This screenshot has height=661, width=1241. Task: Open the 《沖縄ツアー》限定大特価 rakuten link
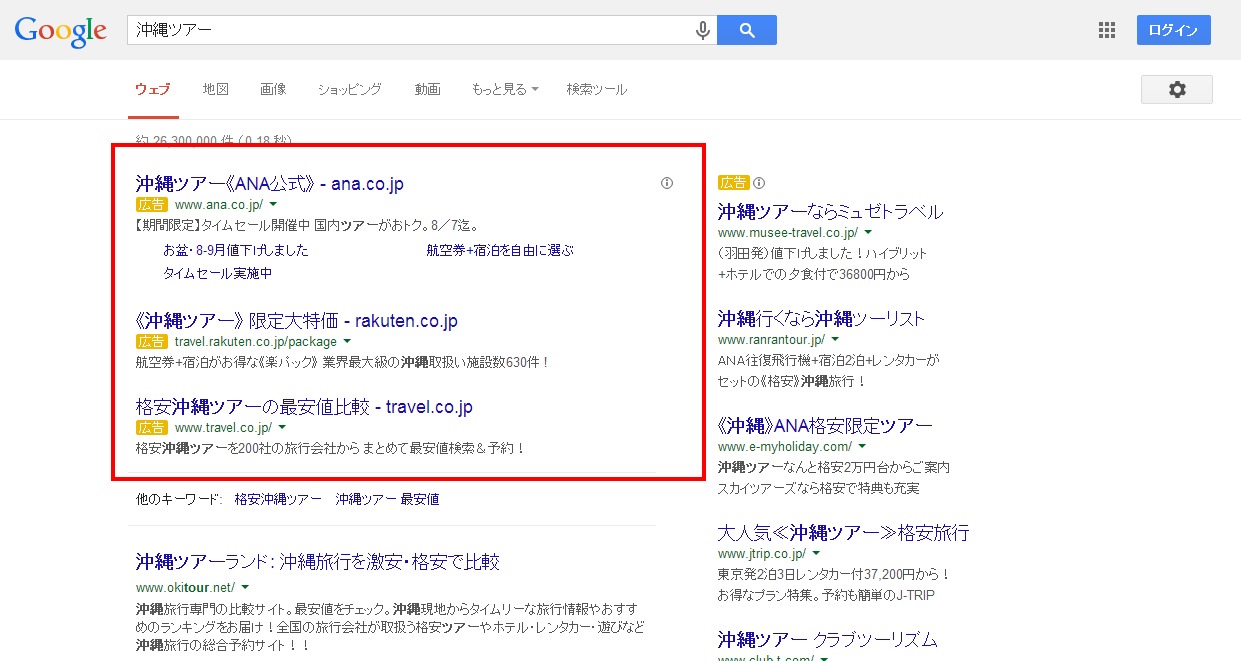click(x=297, y=321)
